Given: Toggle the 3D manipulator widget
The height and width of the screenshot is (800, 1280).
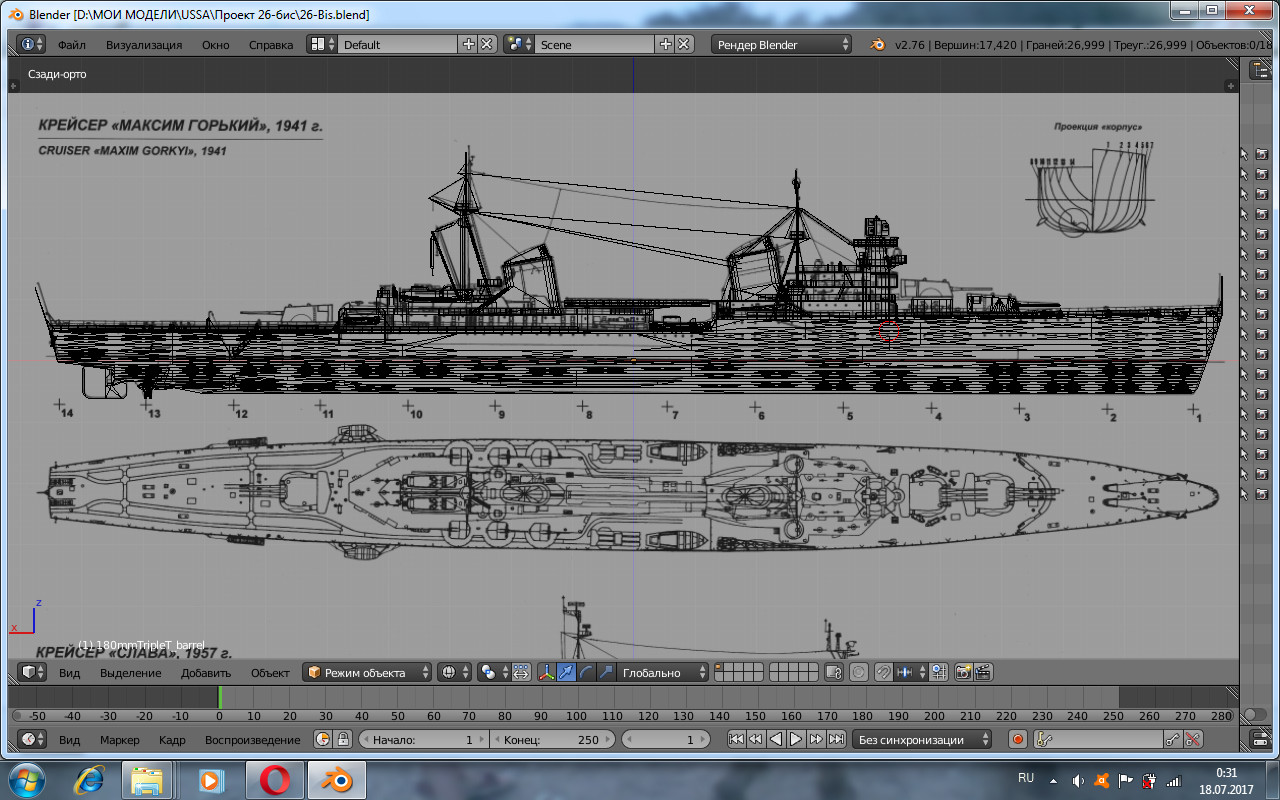Looking at the screenshot, I should 546,672.
